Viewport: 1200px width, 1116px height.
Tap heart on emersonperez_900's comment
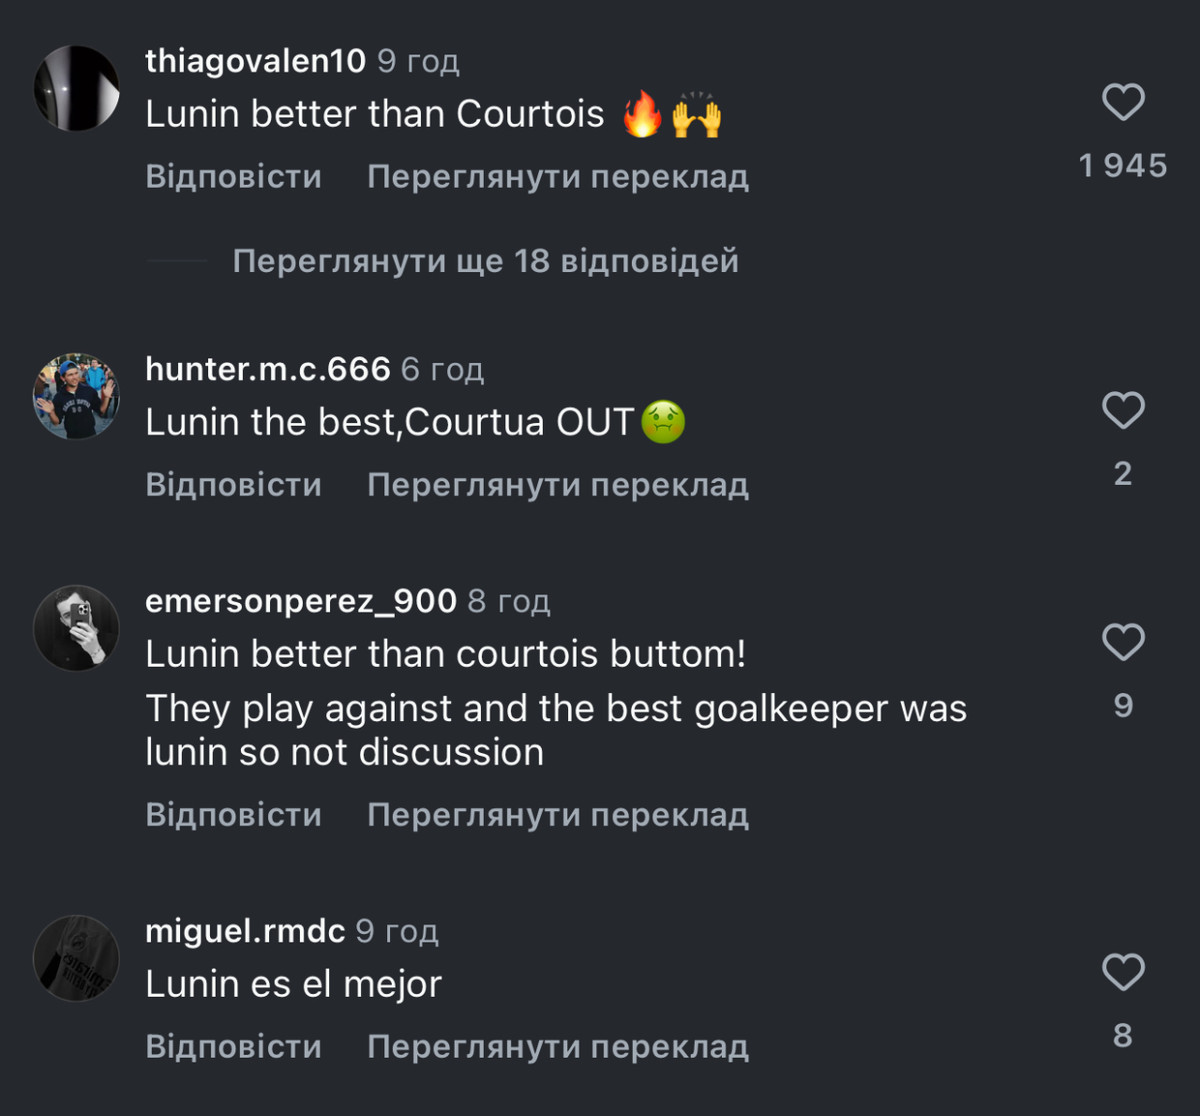1122,642
